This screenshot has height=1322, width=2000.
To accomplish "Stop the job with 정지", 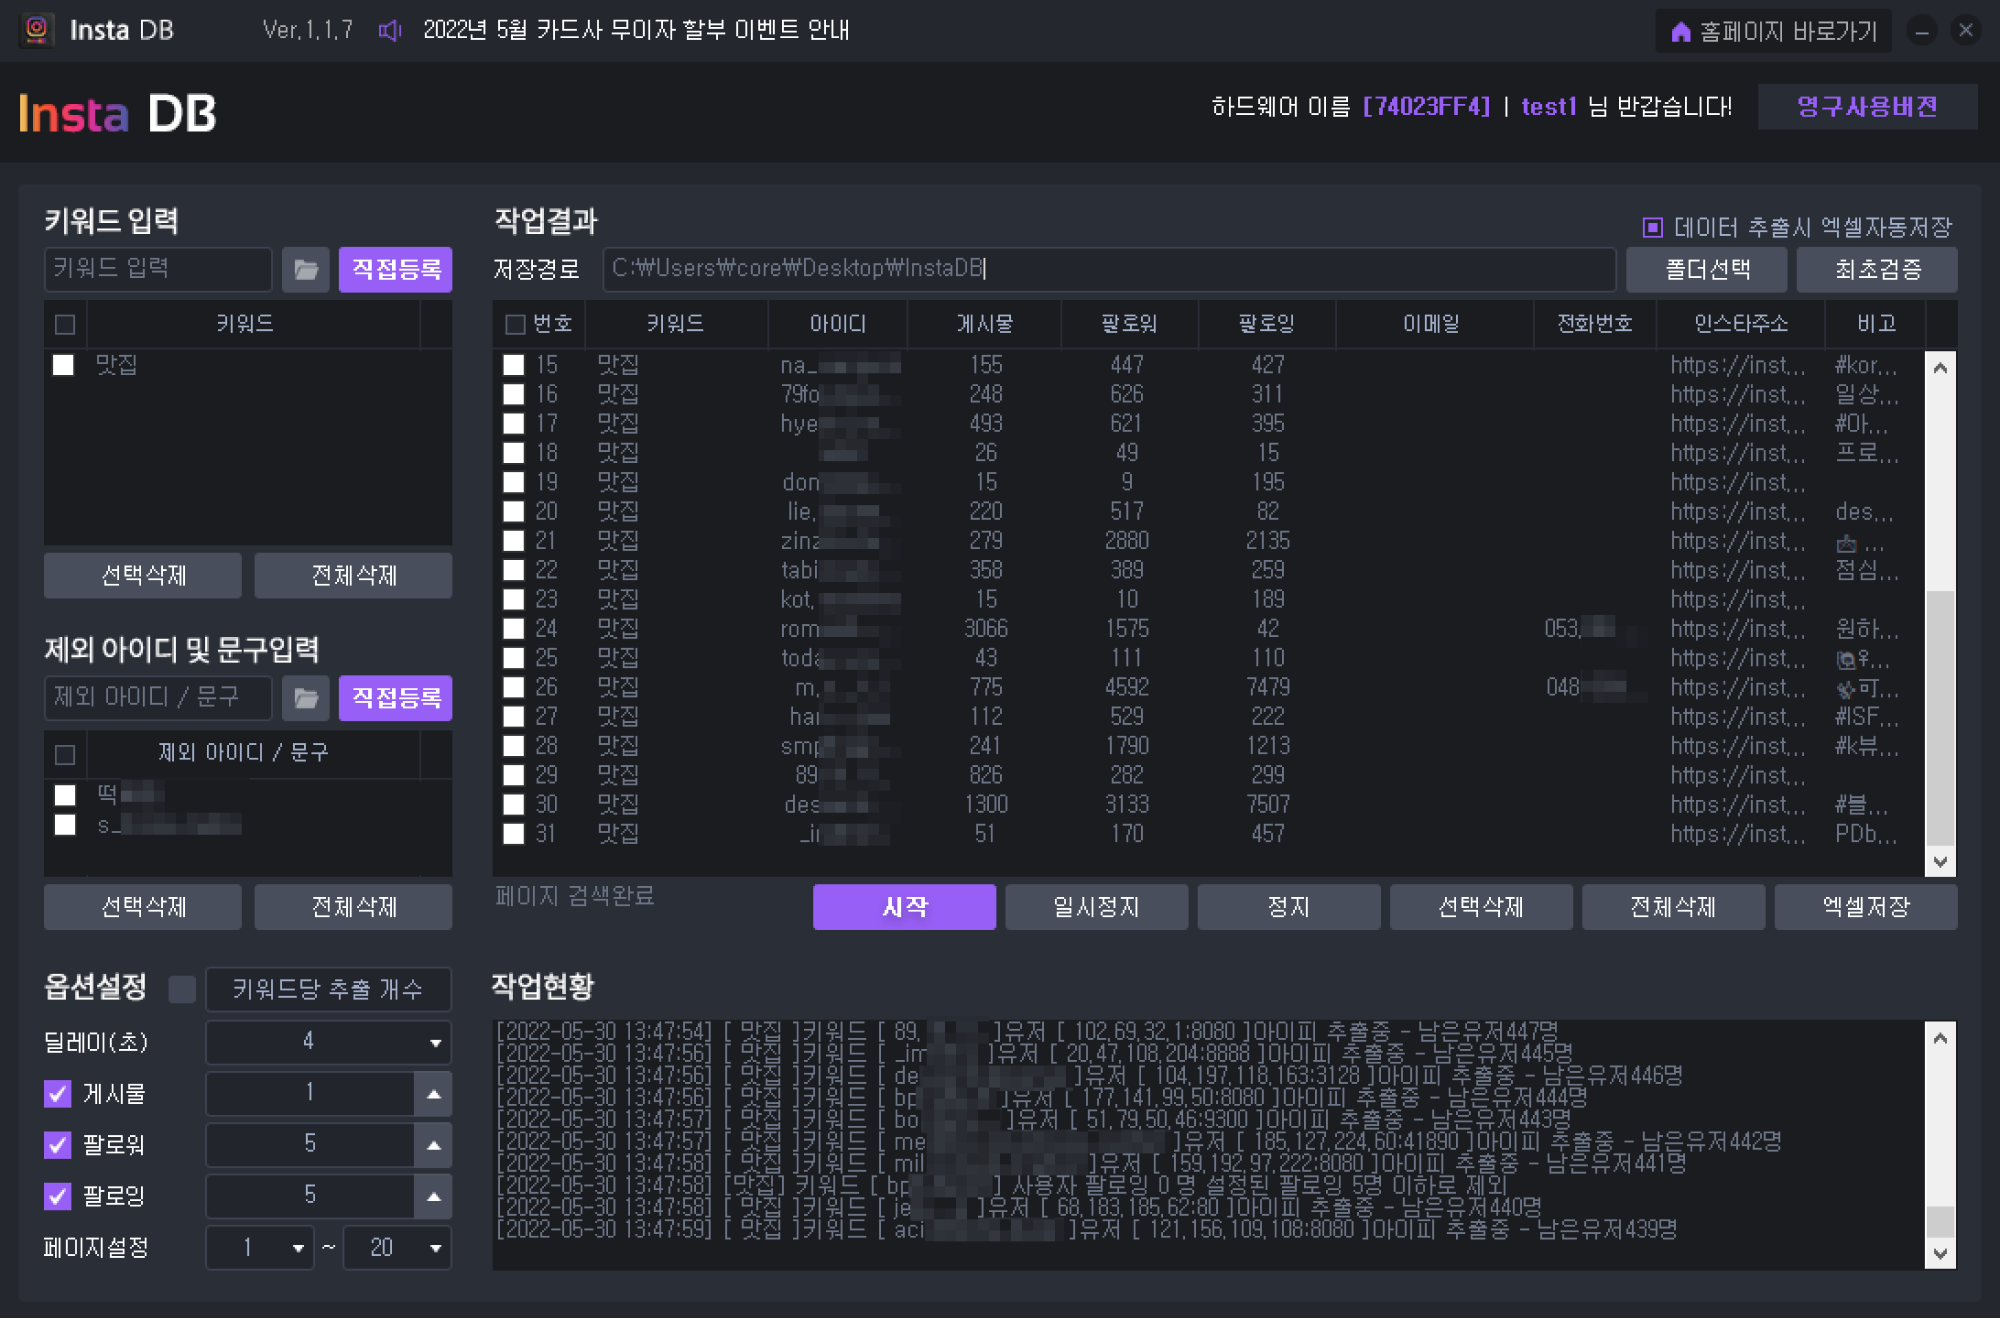I will pos(1289,908).
